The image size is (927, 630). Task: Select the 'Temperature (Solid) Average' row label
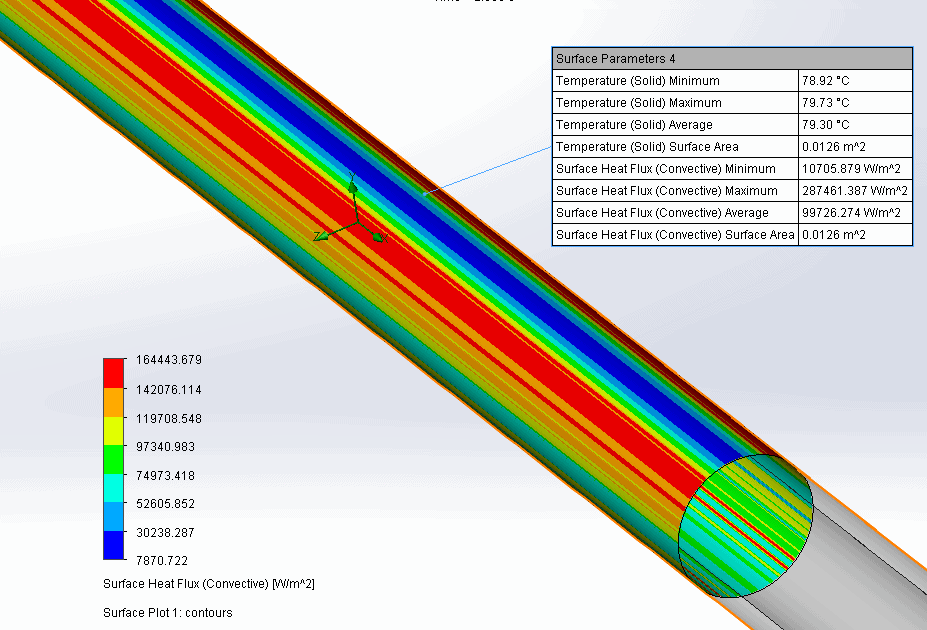pos(634,125)
